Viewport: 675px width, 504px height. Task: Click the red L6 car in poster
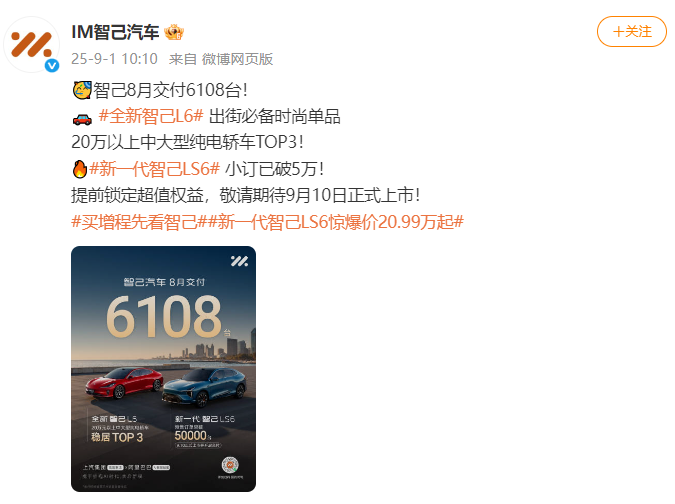click(124, 383)
